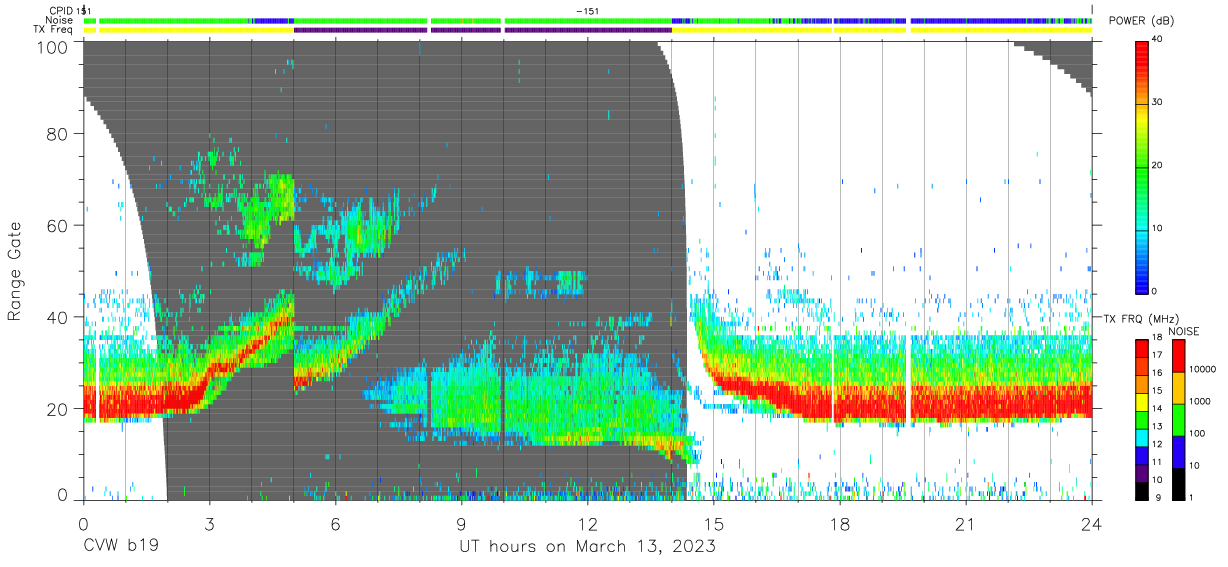This screenshot has width=1228, height=567.
Task: Click UT hours axis tick 18
Action: [840, 523]
